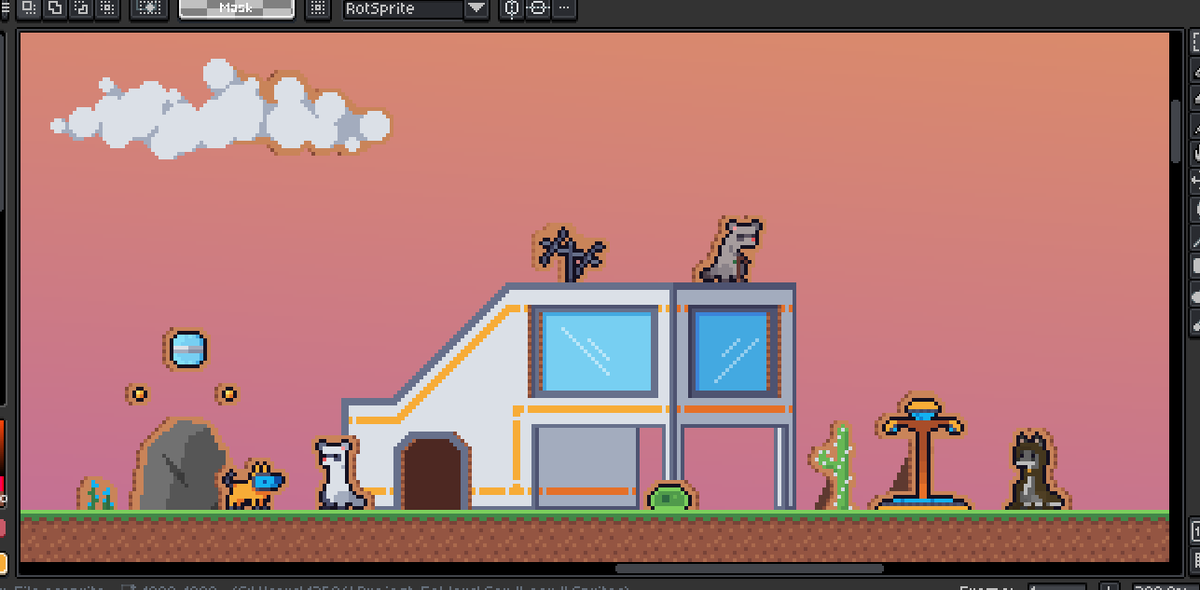Select the Rectangular Marquee tool
Screen dimensions: 1200x590
tap(1194, 44)
